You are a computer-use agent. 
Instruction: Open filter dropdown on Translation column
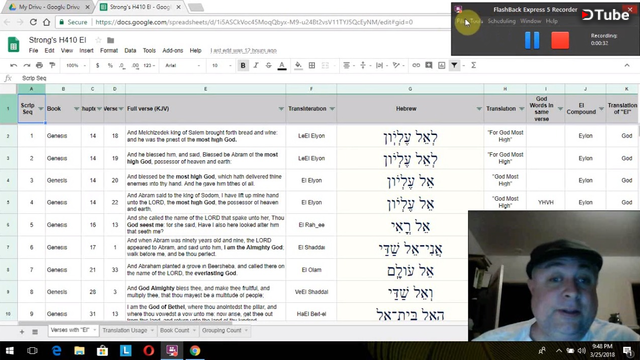tap(521, 109)
